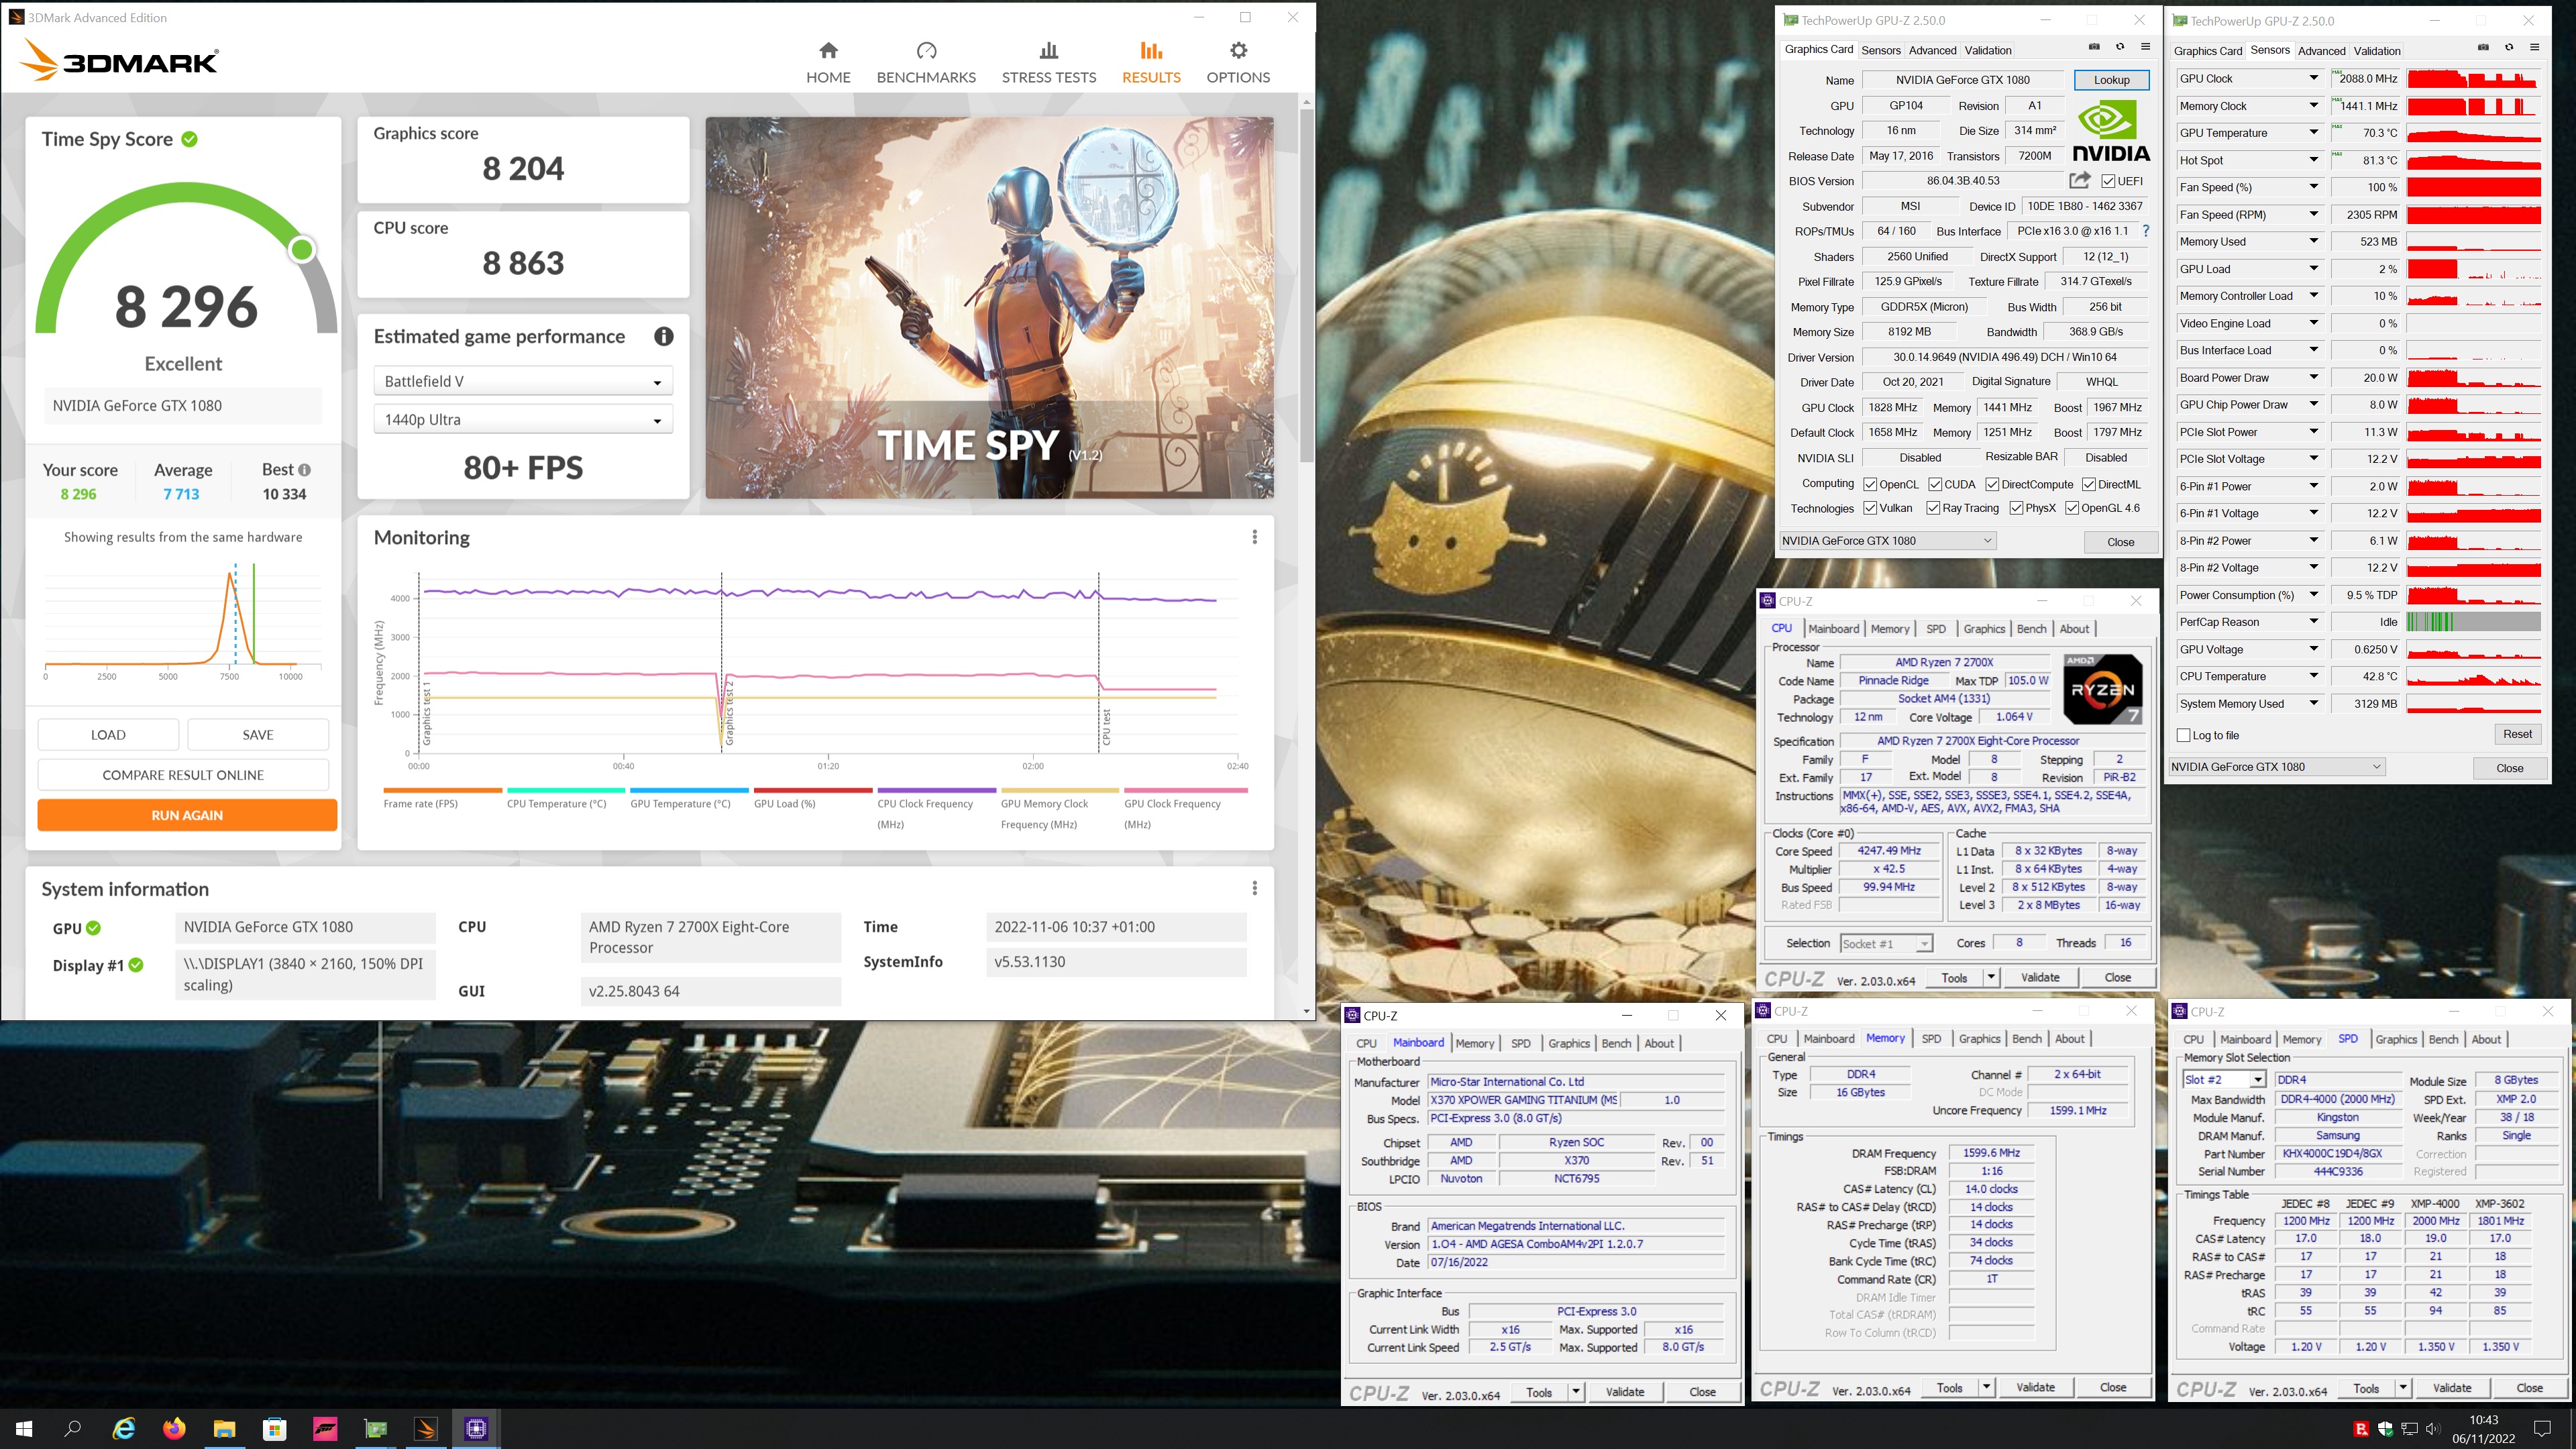This screenshot has width=2576, height=1449.
Task: Open Bench tab in CPU-Z Memory window
Action: tap(2026, 1039)
